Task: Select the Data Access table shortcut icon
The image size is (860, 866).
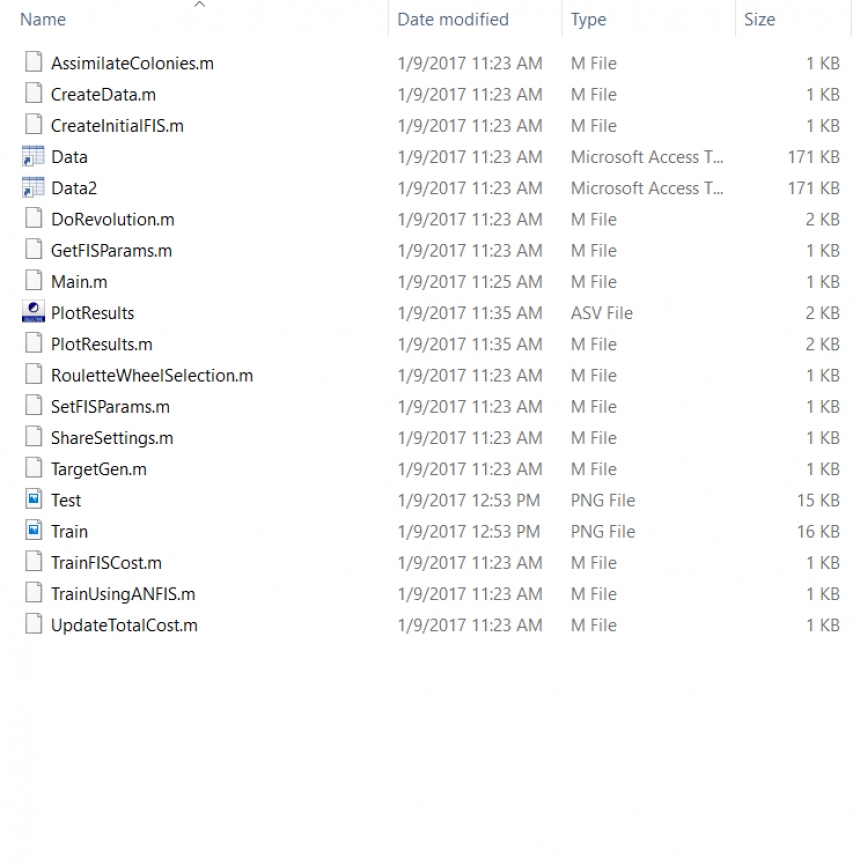Action: (33, 156)
